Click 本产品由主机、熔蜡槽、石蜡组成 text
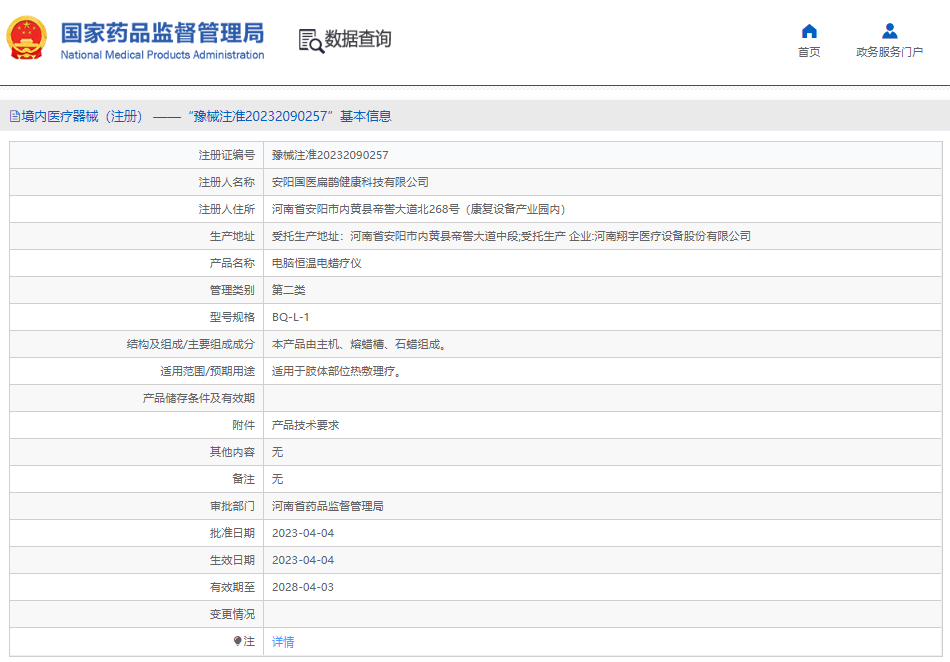950x662 pixels. pyautogui.click(x=359, y=345)
